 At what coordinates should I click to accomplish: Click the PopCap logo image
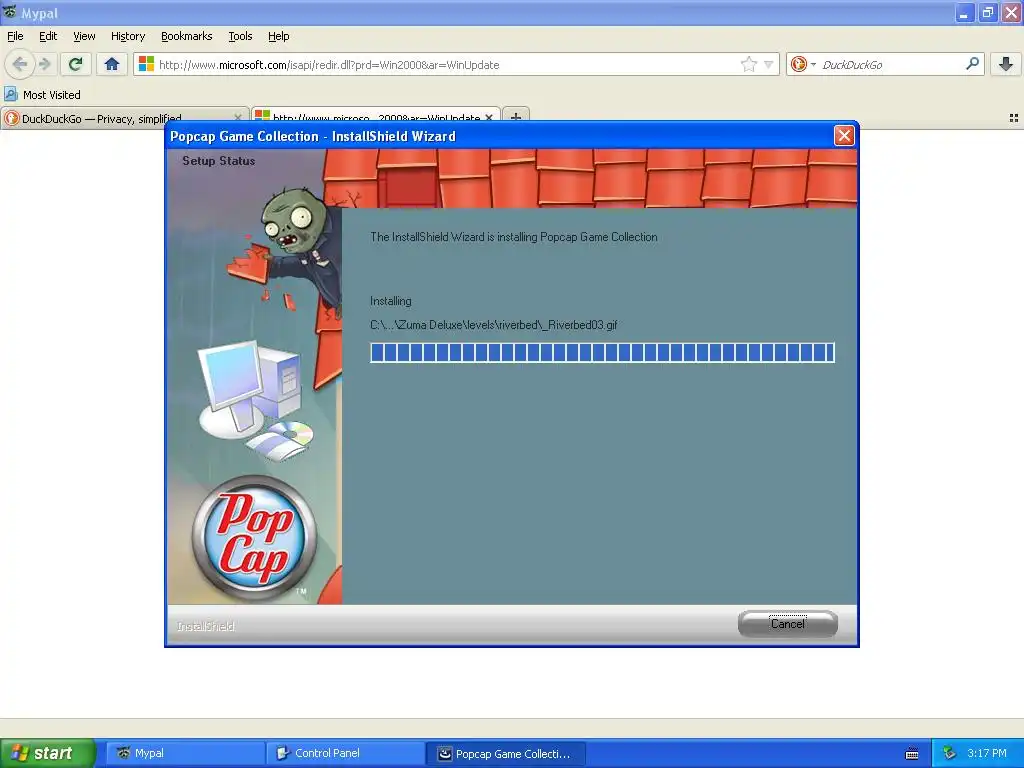click(x=254, y=538)
